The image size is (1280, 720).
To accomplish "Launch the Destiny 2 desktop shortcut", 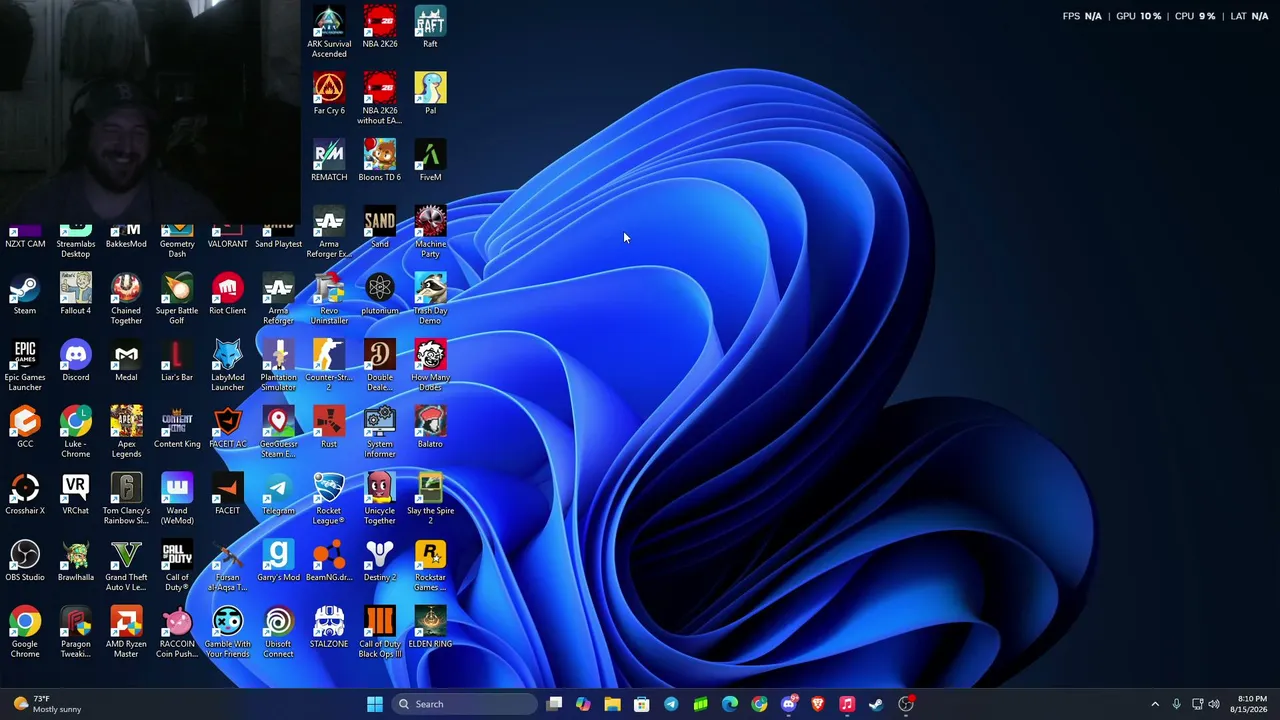I will 380,560.
